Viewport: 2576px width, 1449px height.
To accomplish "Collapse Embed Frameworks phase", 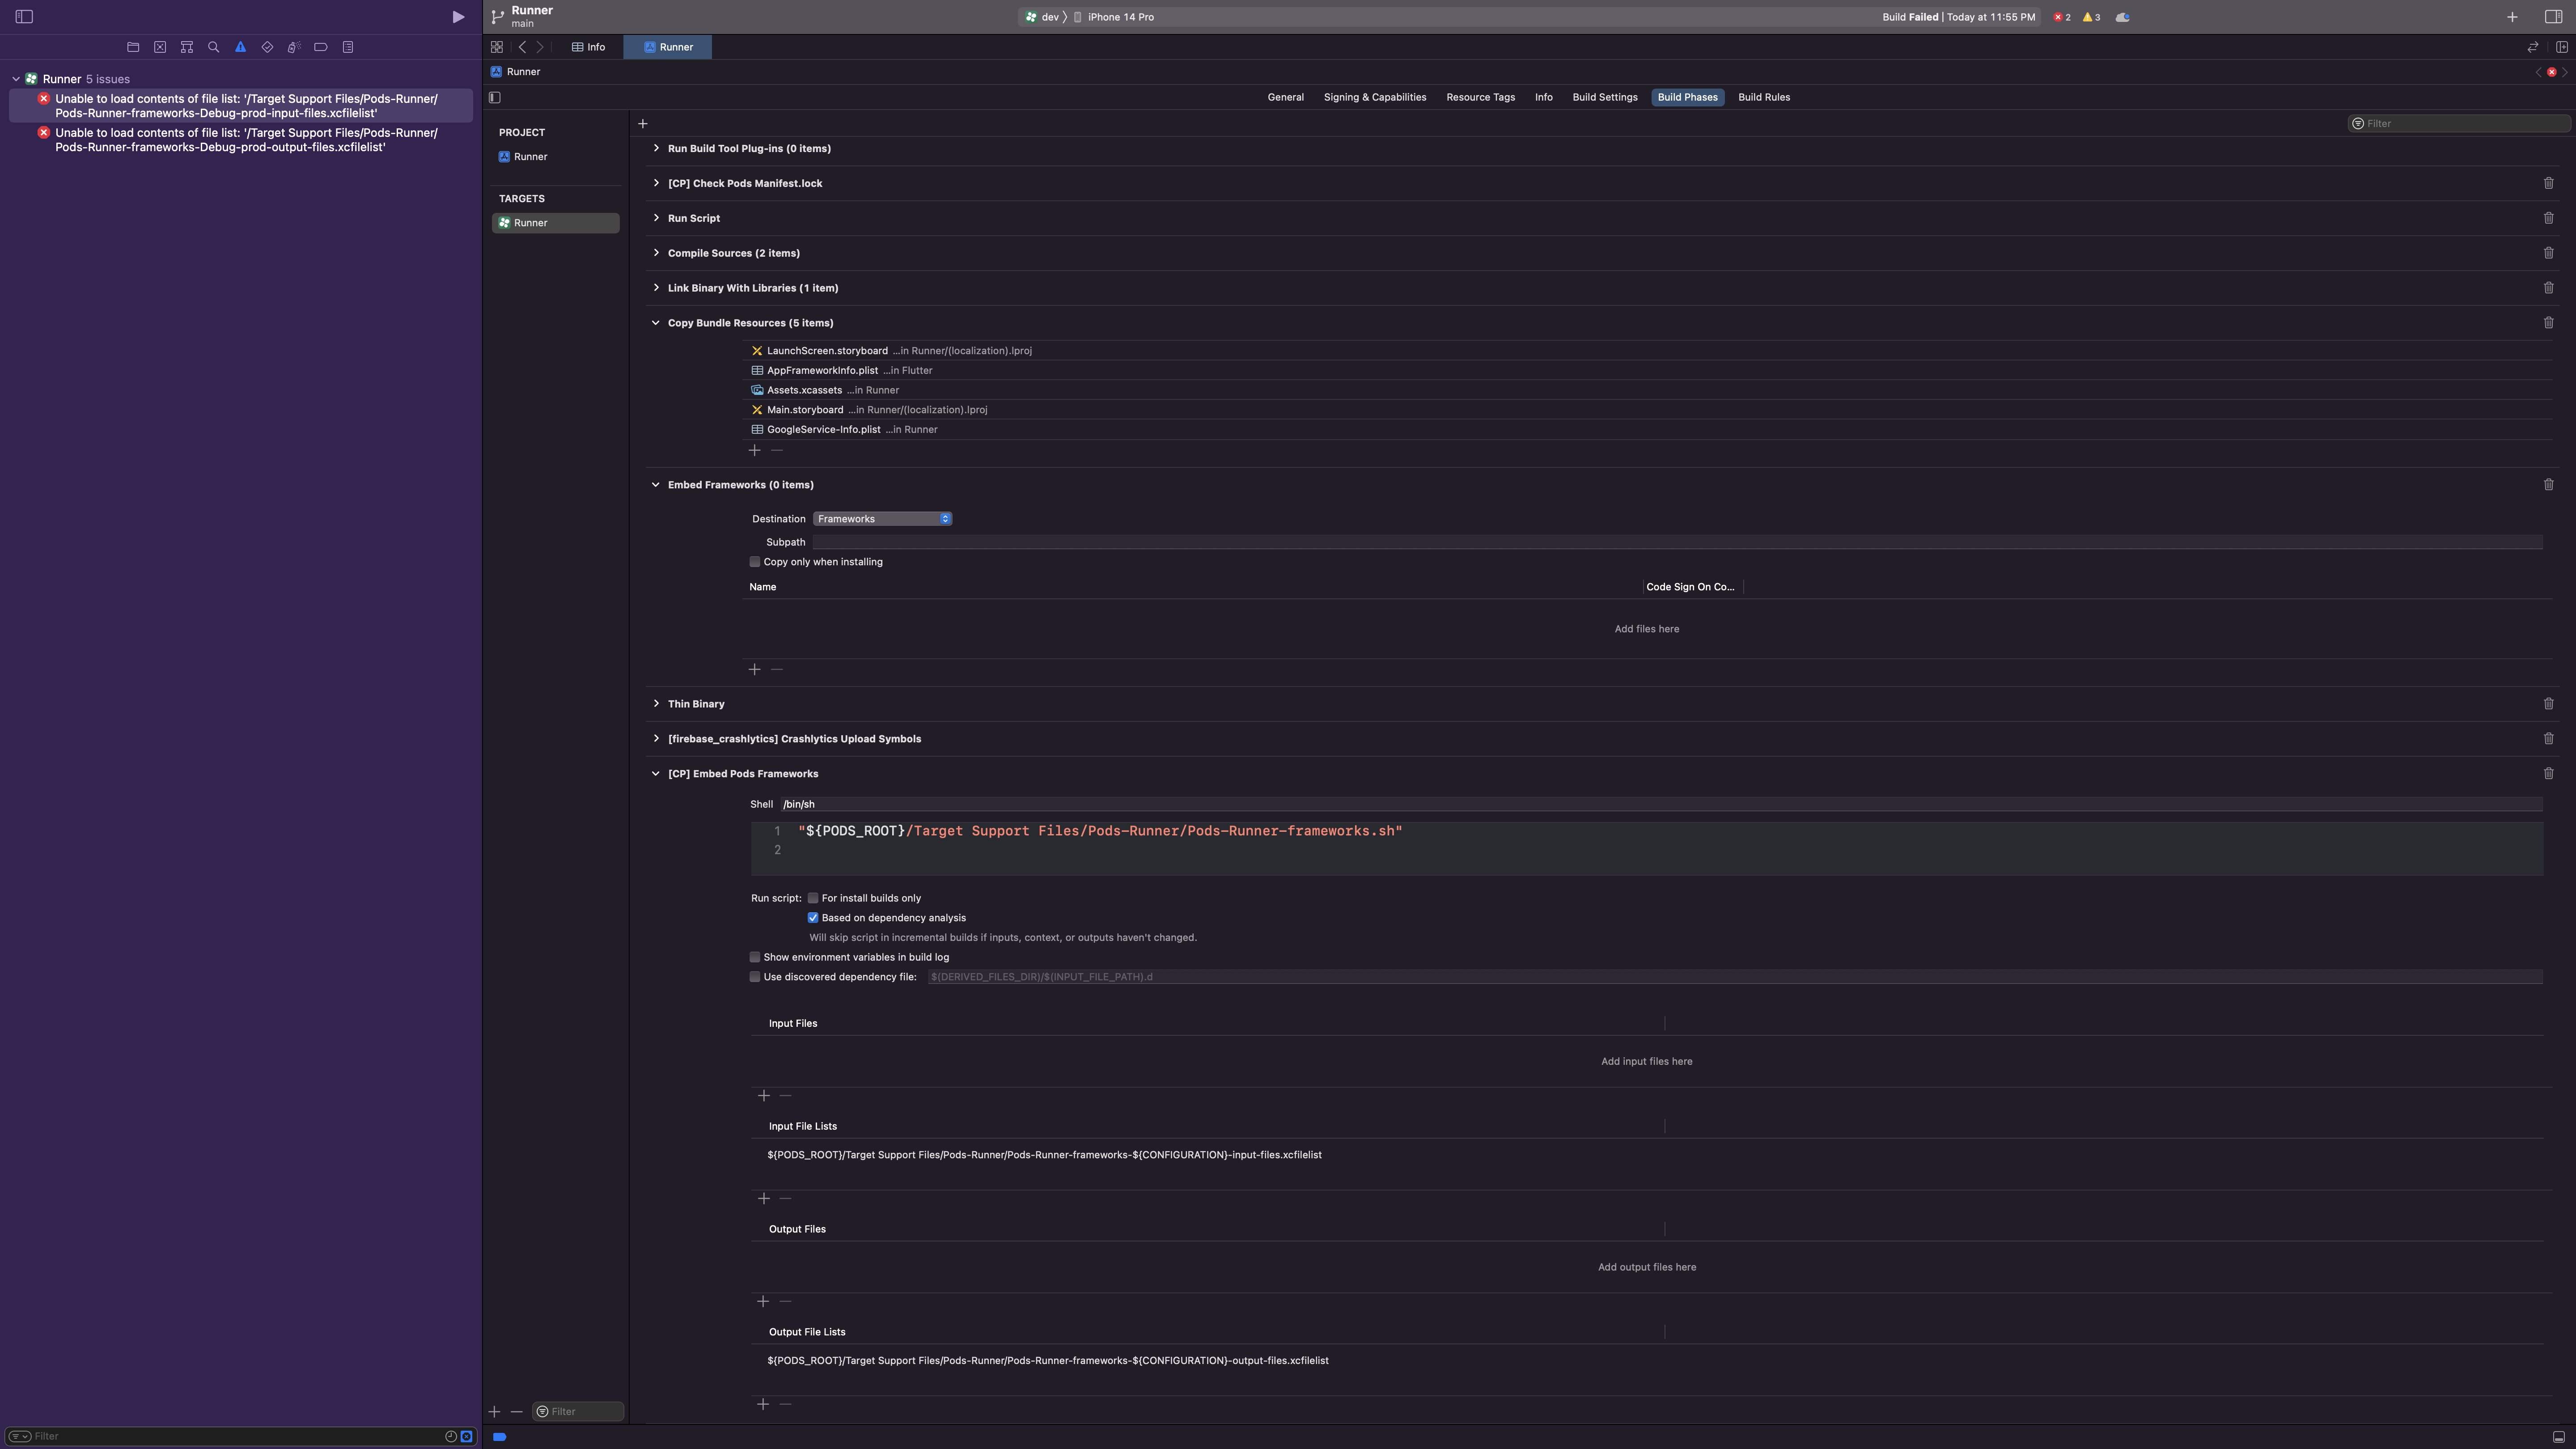I will [656, 485].
